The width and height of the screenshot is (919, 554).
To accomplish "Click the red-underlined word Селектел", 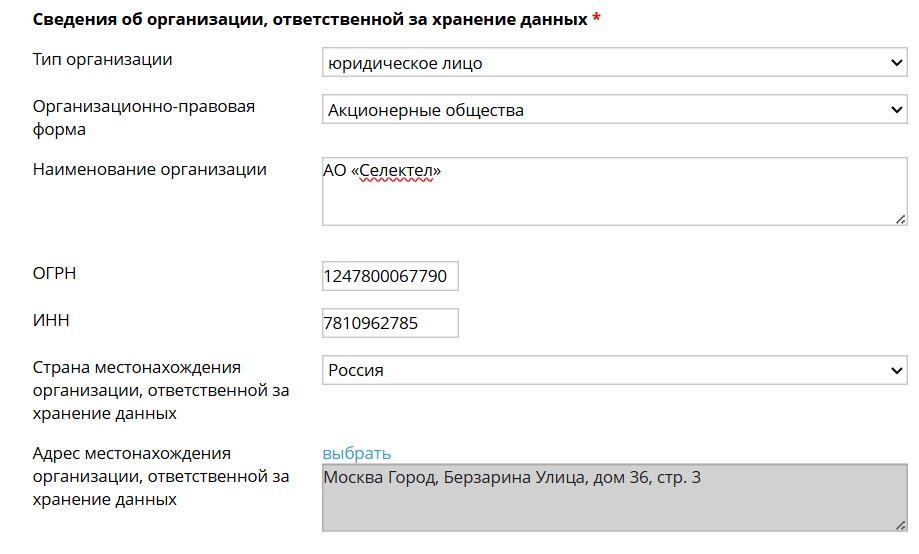I will (x=396, y=171).
